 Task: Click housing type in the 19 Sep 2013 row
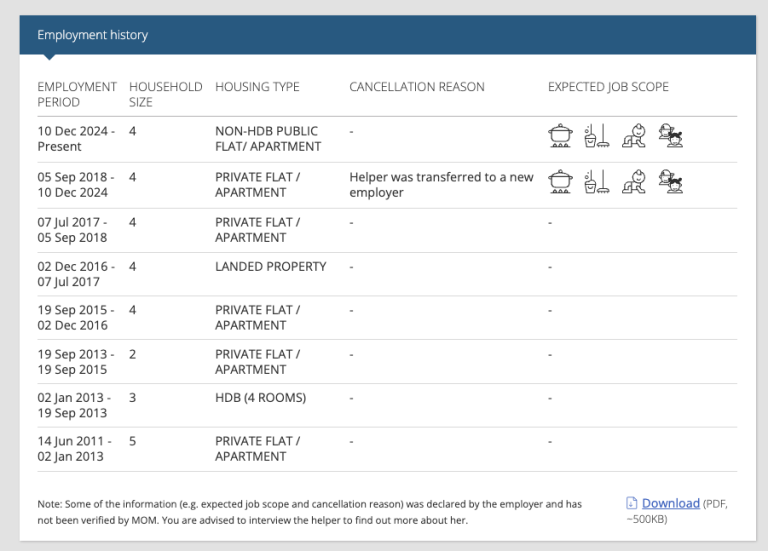[x=258, y=361]
